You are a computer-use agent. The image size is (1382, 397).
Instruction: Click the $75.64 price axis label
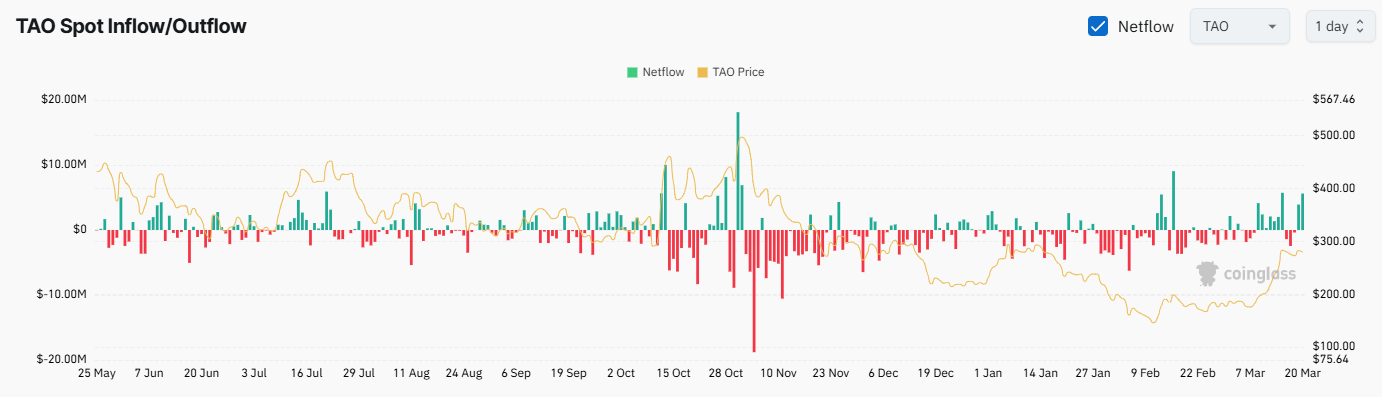pos(1331,359)
